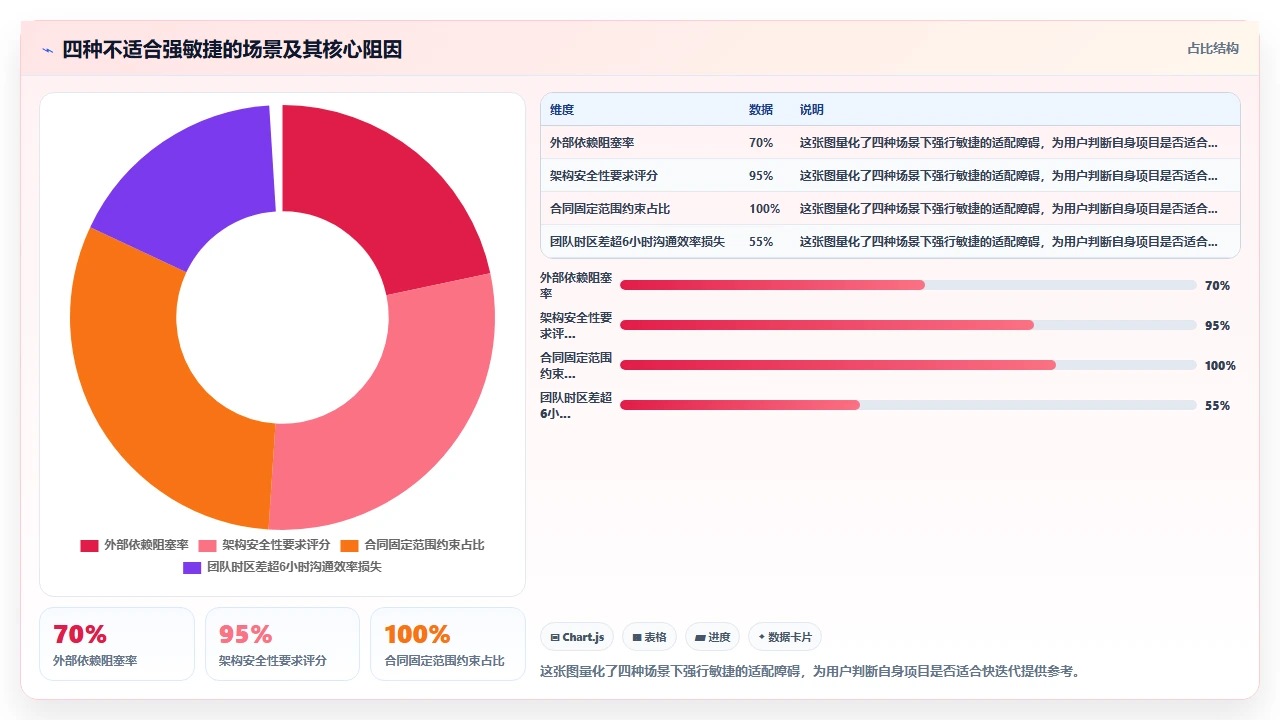
Task: Click the 70% label beside first progress bar
Action: tap(1217, 286)
